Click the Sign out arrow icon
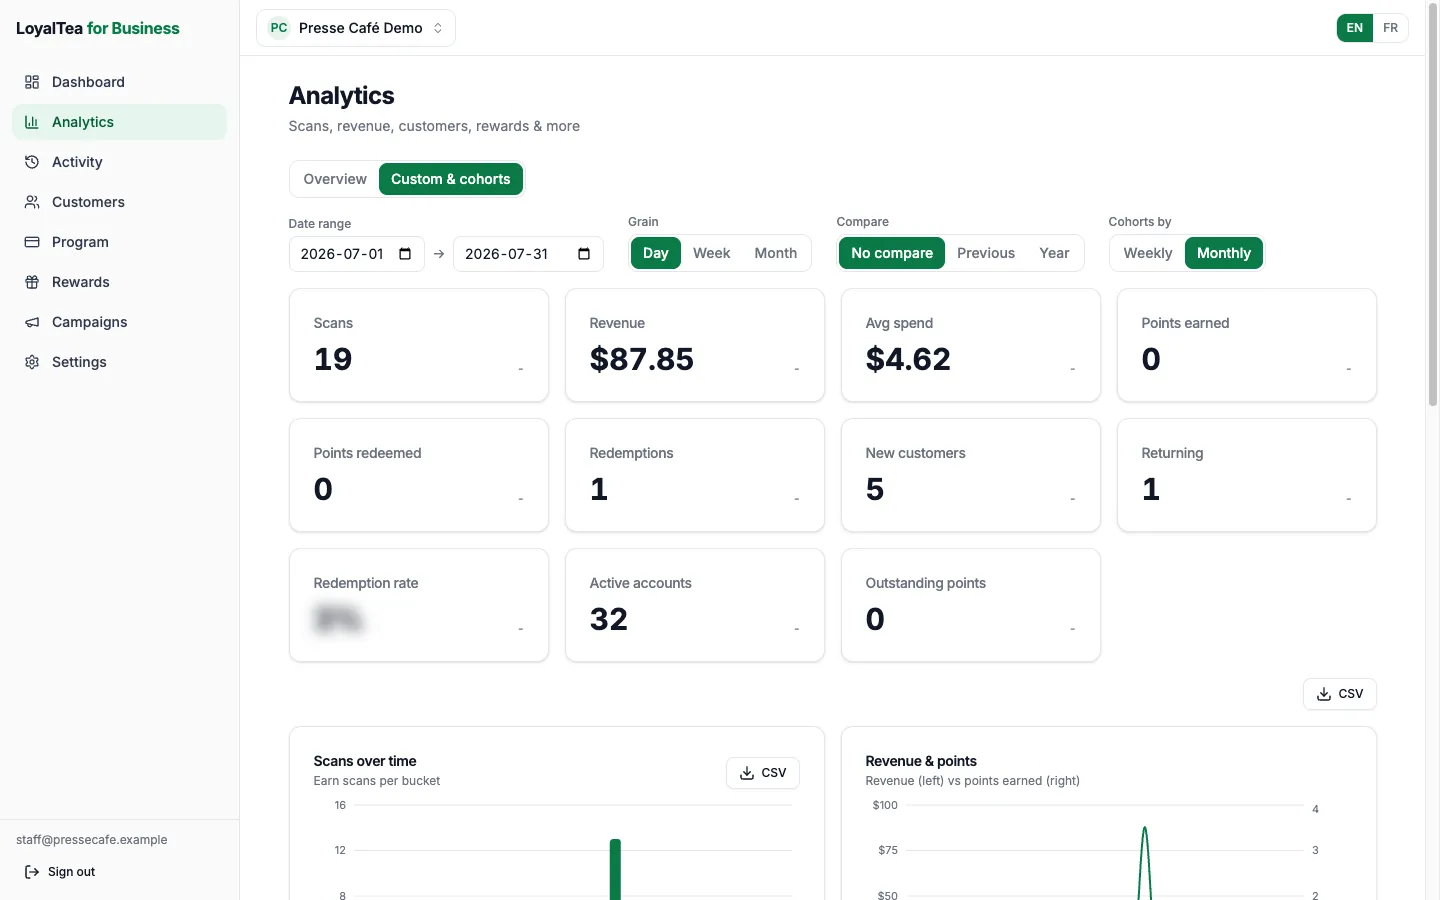Screen dimensions: 1440x900 click(32, 872)
